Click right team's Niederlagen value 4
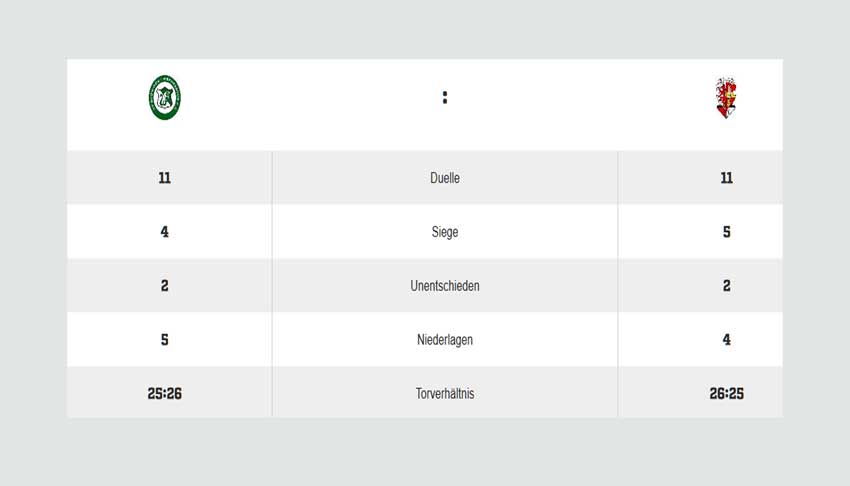Viewport: 850px width, 486px height. [726, 340]
